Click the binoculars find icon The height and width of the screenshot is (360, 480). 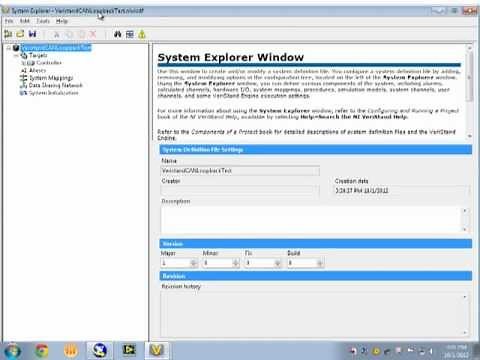click(118, 34)
